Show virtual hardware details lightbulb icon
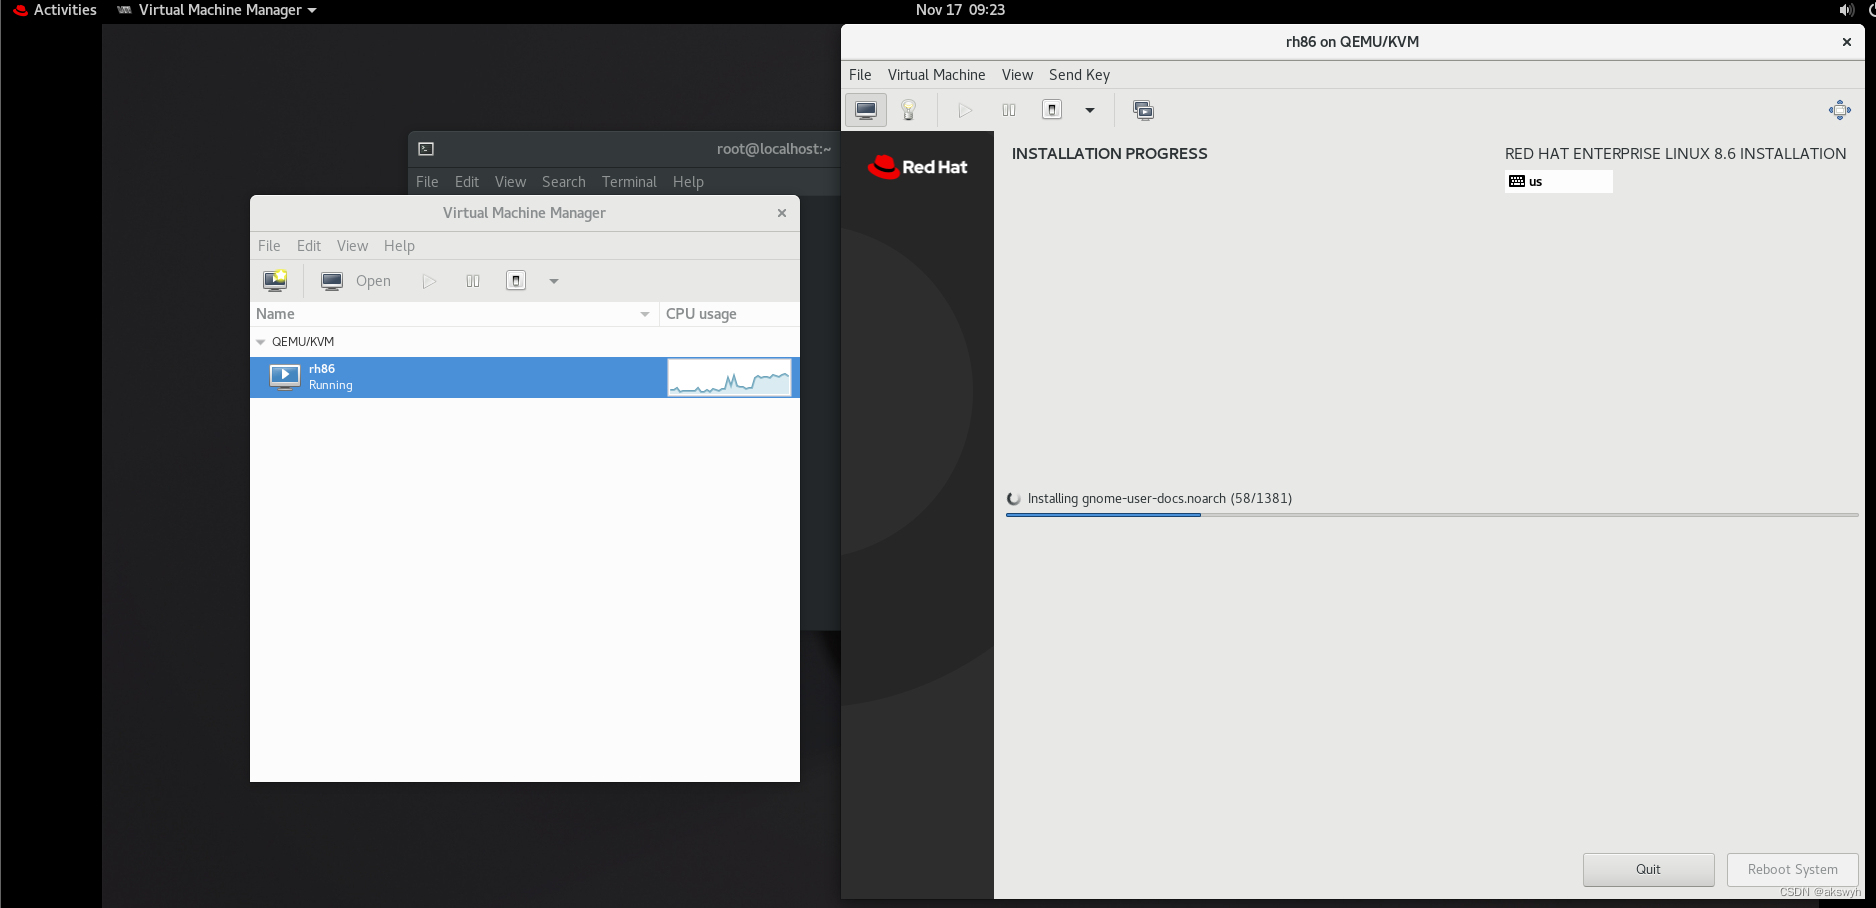Screen dimensions: 1876x908 (909, 110)
